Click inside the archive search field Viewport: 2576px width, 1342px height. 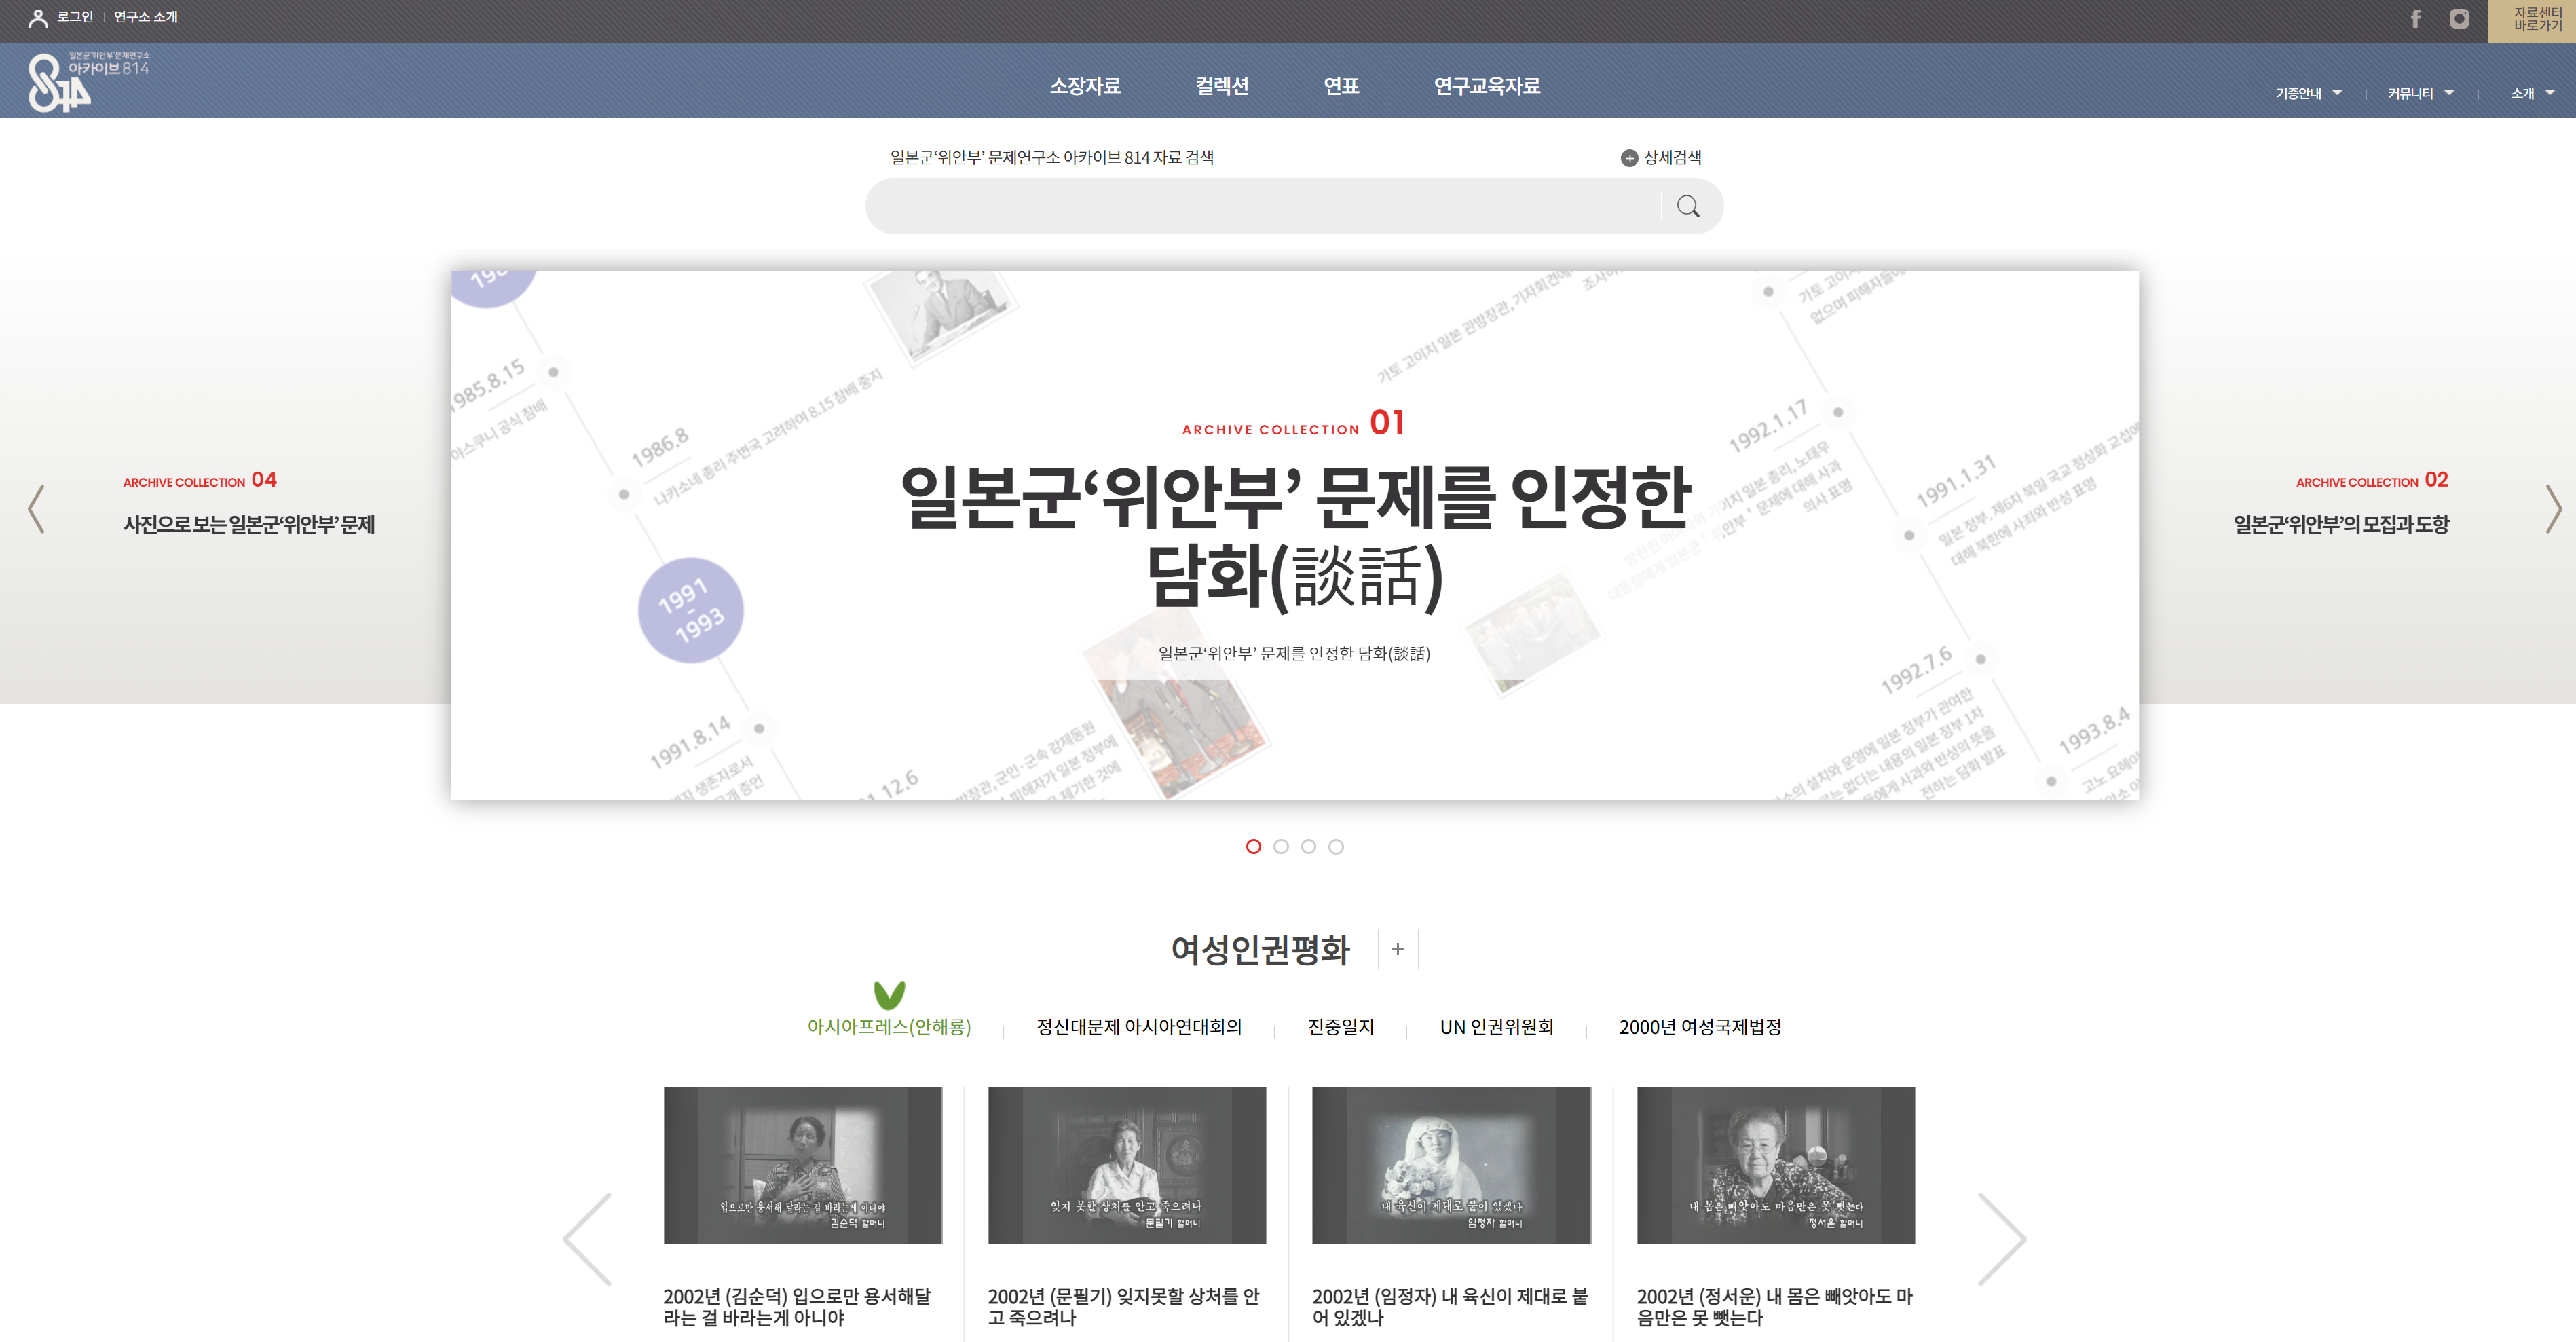click(1260, 207)
